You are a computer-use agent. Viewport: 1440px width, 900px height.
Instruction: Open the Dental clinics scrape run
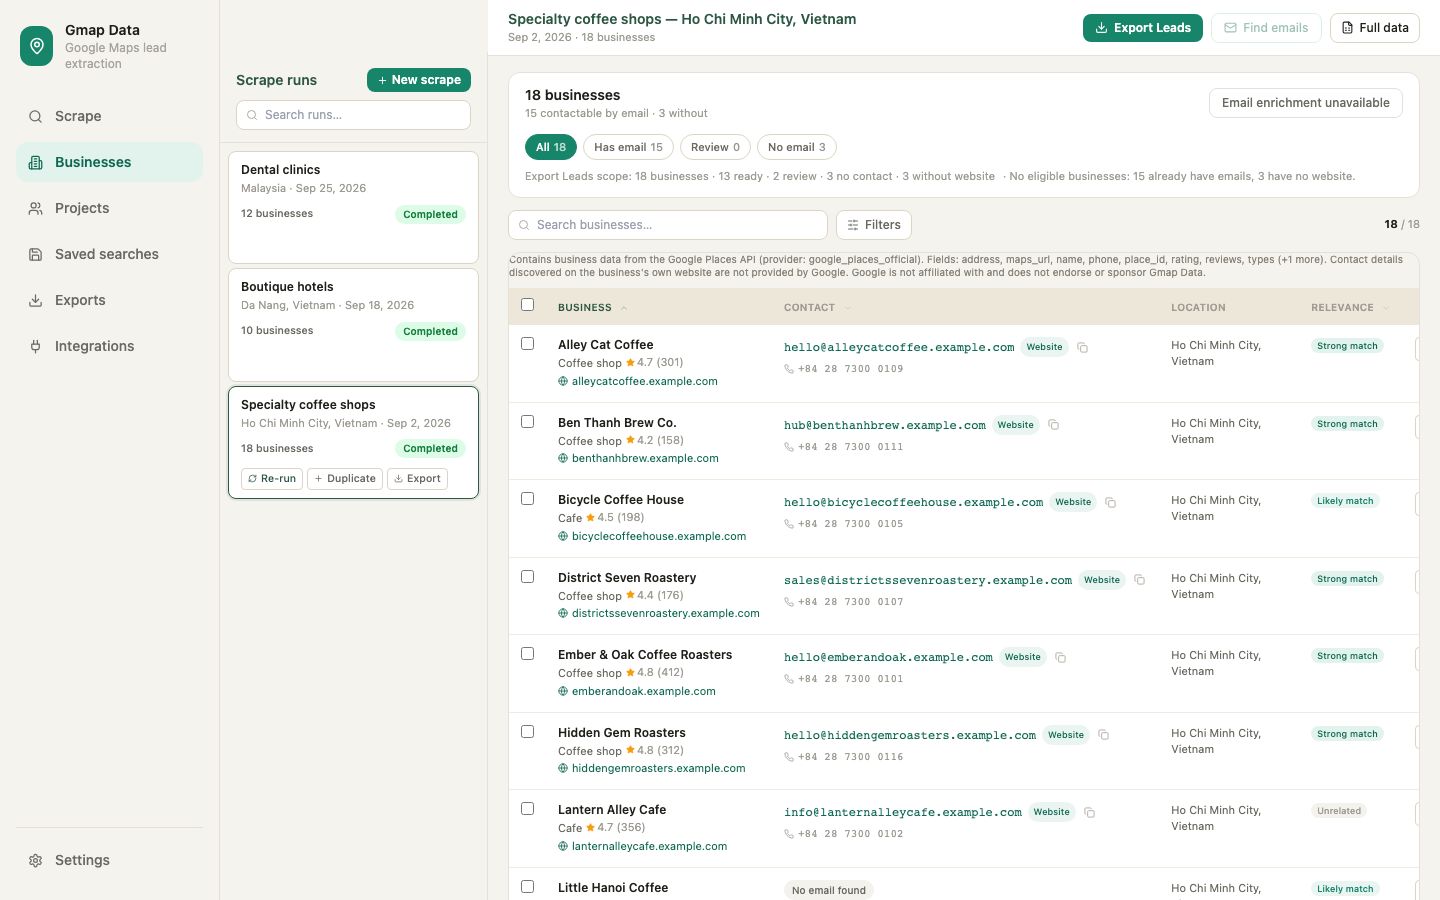click(354, 207)
